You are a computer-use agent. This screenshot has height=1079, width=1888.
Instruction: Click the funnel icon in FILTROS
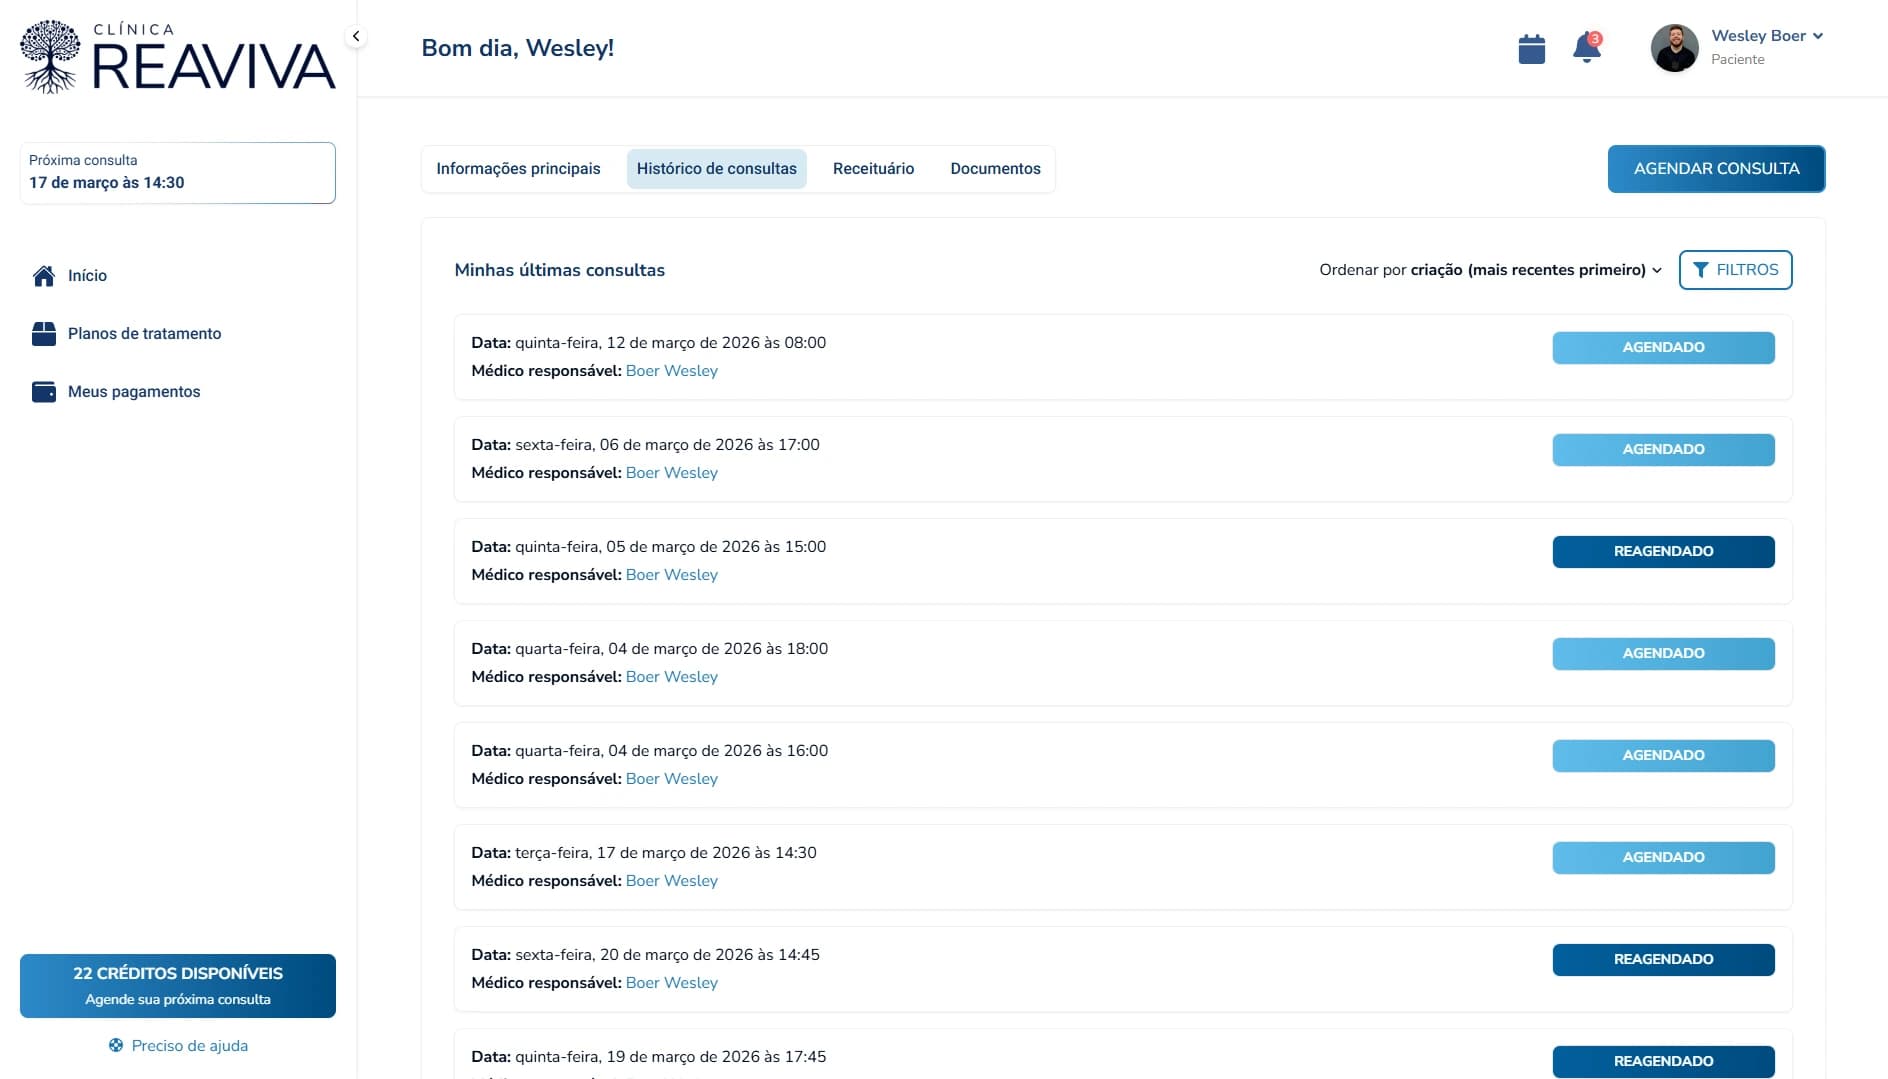point(1701,270)
